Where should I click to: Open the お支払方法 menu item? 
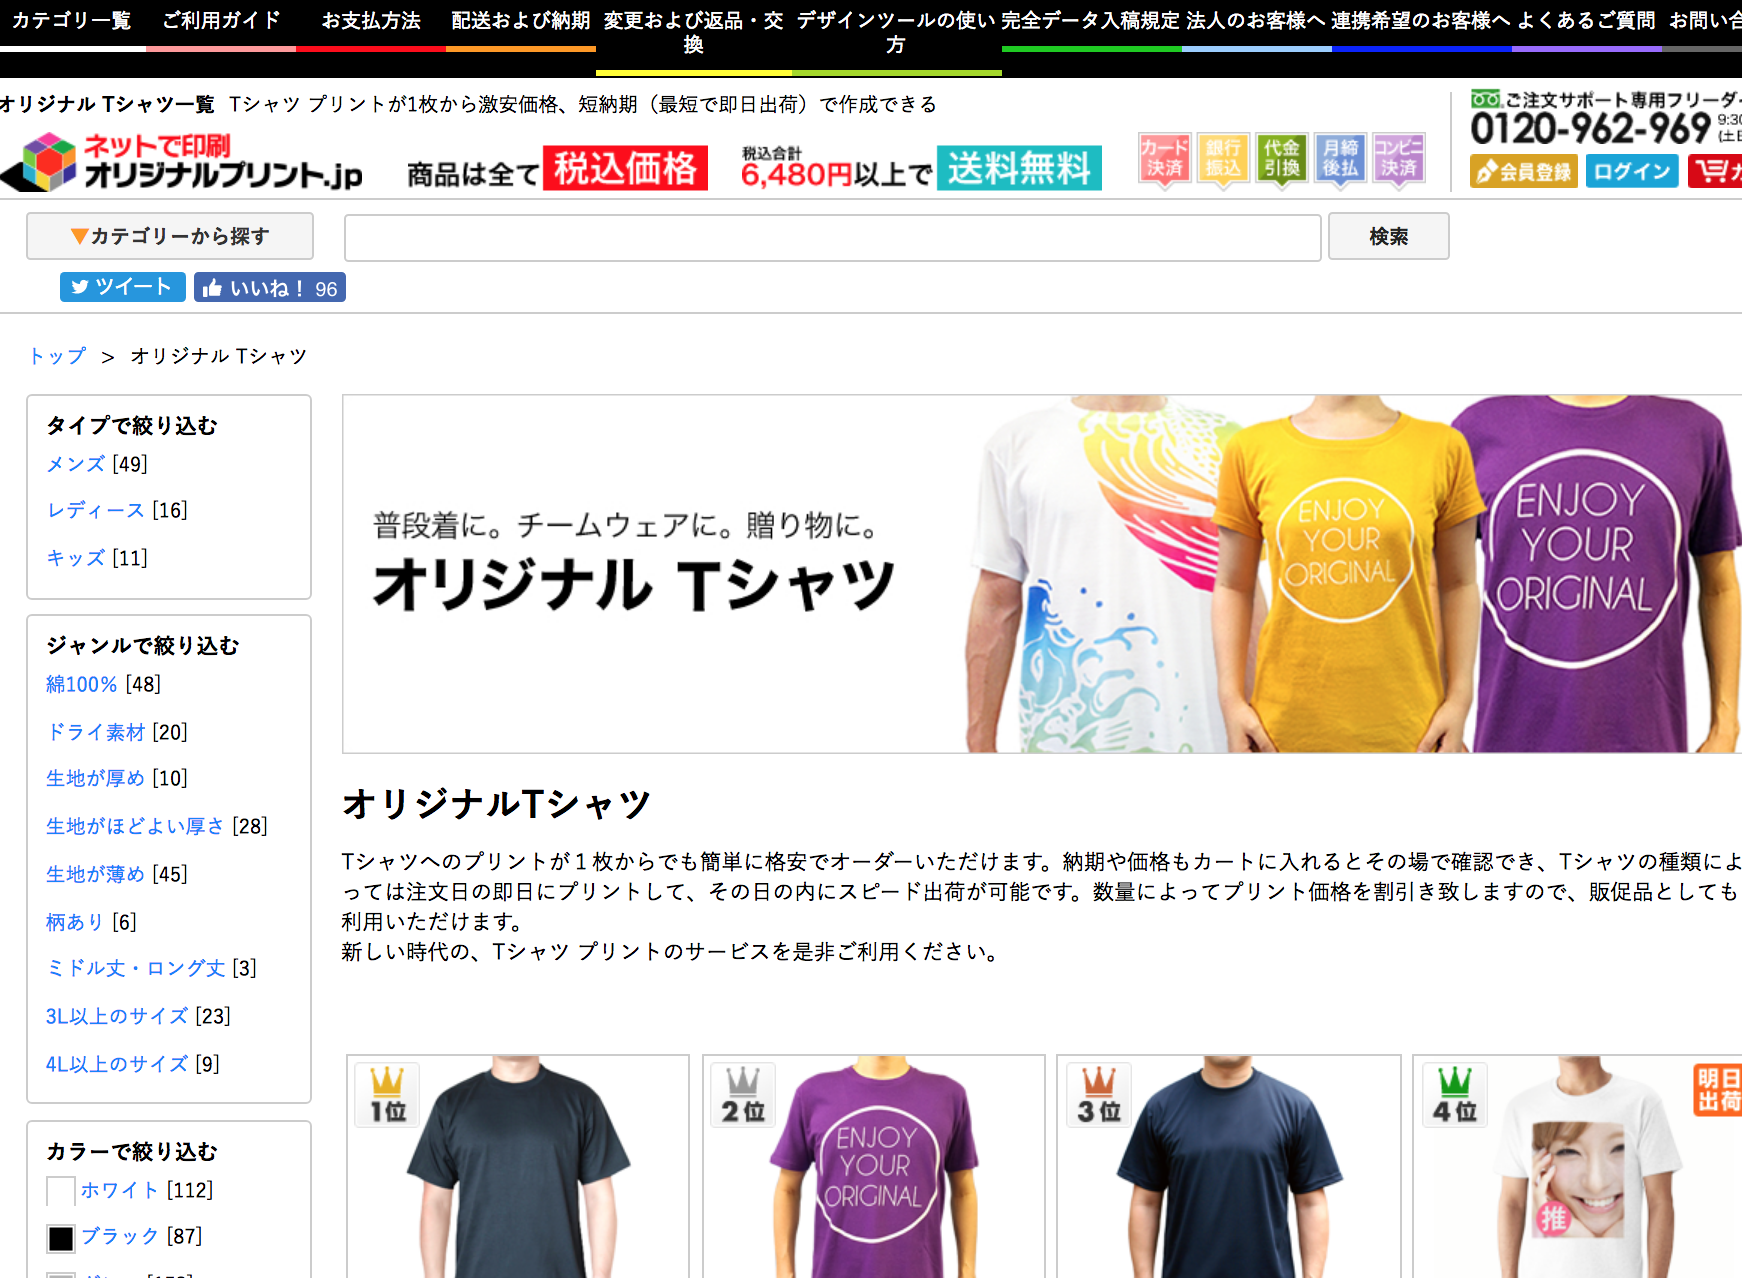[371, 21]
